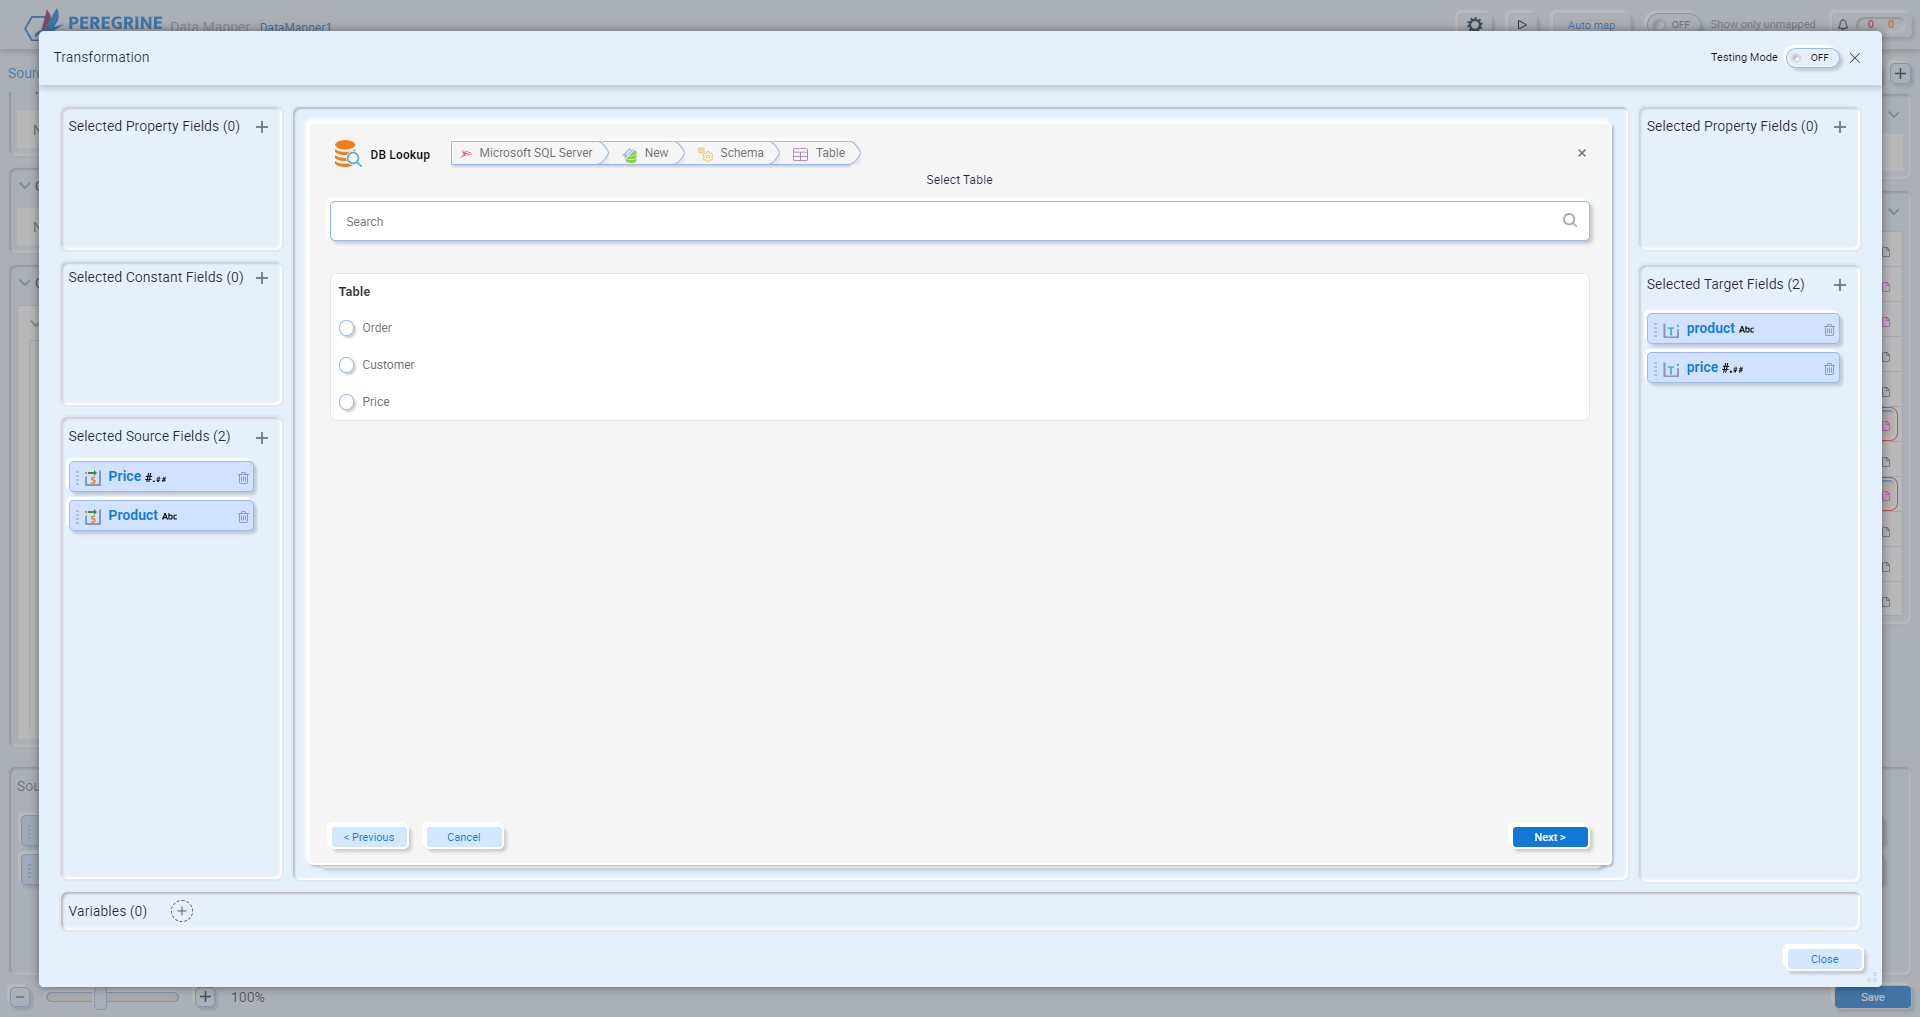
Task: Click the Close button of Transformation dialog
Action: pyautogui.click(x=1824, y=959)
